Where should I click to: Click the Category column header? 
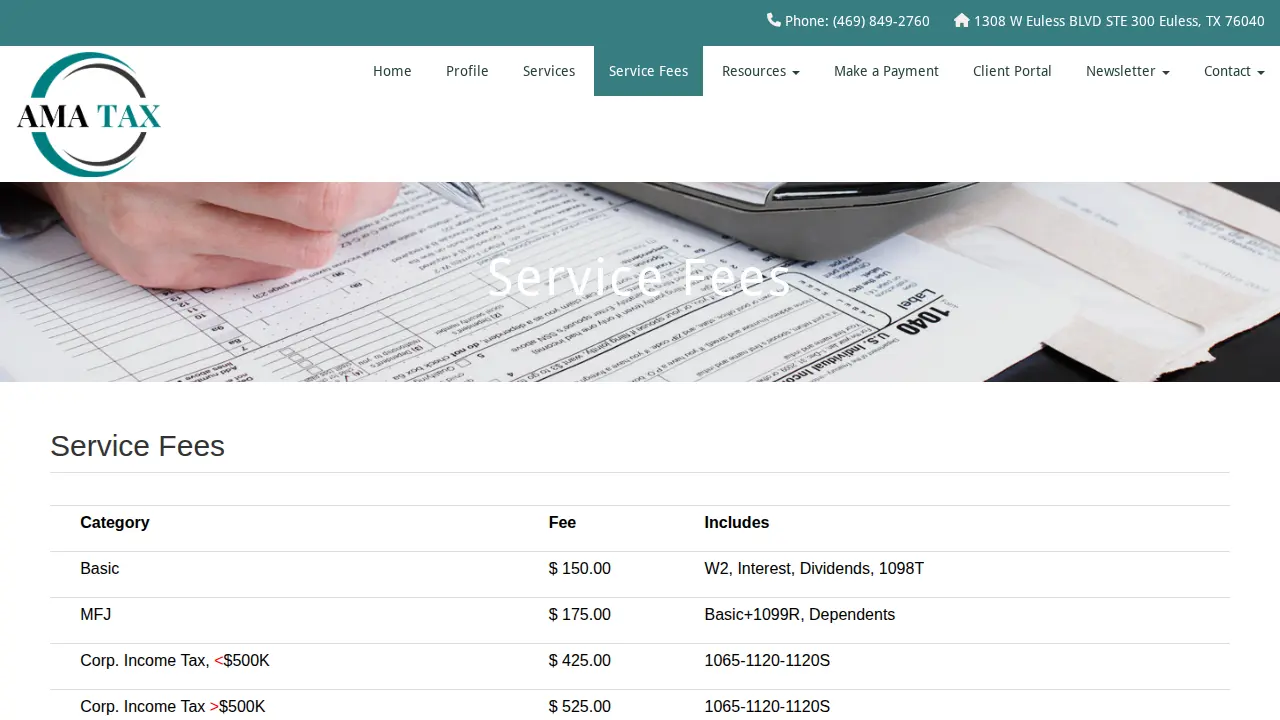[115, 522]
